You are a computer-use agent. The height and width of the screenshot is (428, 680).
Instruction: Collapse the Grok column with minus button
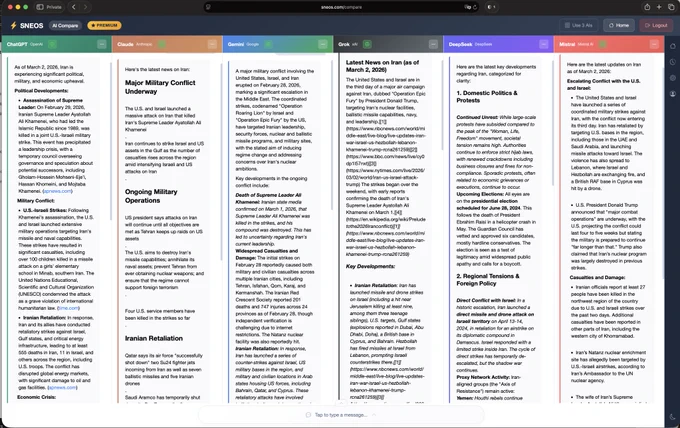point(433,44)
